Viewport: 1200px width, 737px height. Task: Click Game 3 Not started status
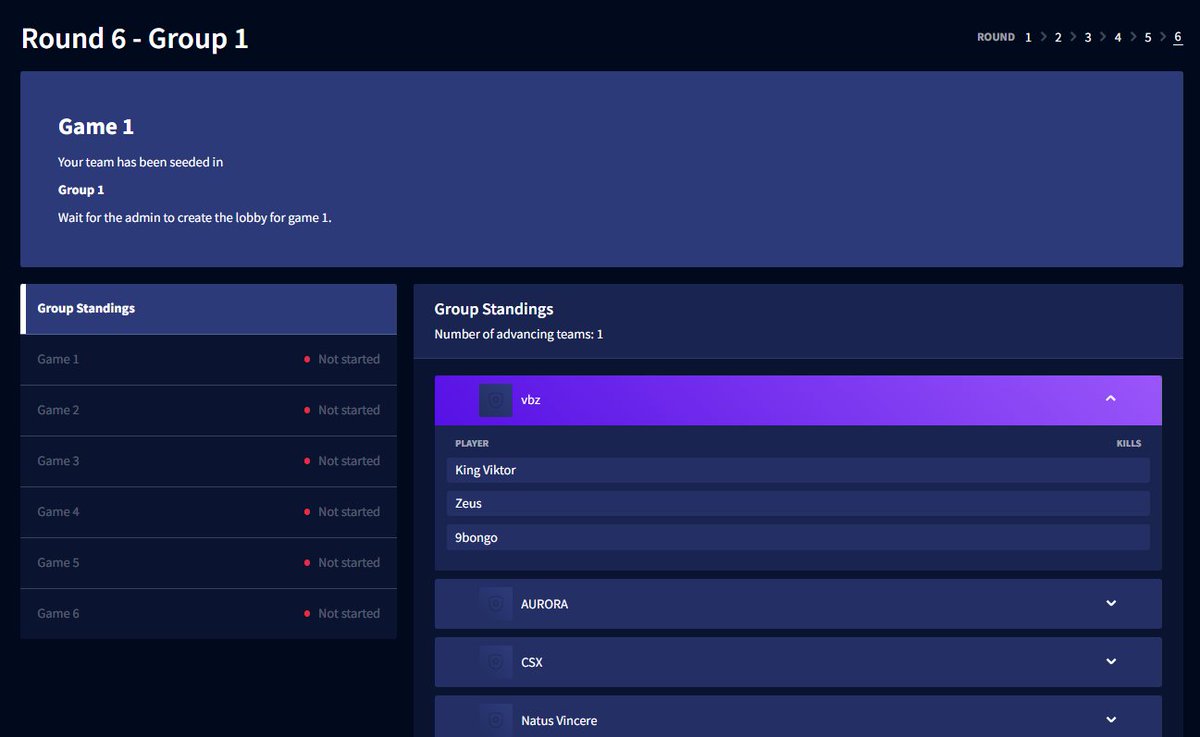(x=341, y=461)
